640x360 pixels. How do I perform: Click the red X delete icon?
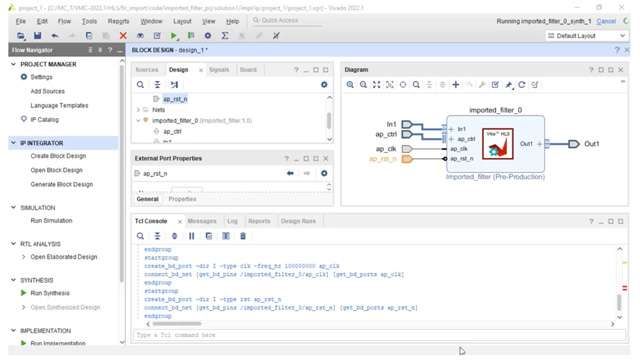(x=123, y=36)
